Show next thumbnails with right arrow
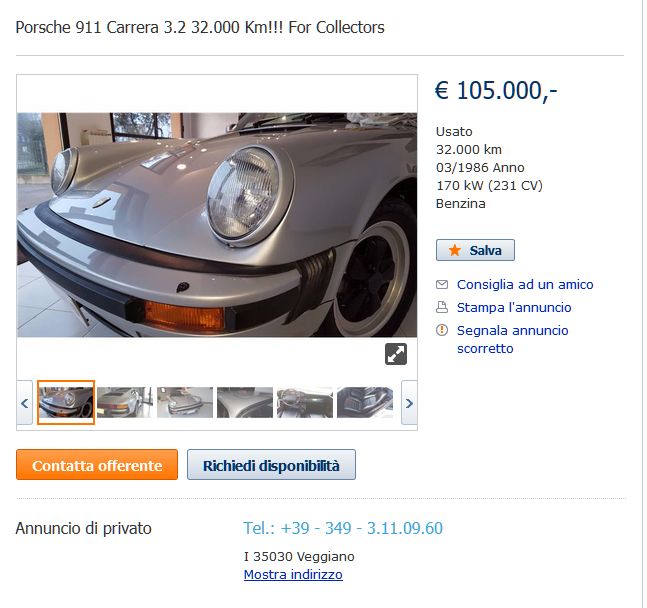The width and height of the screenshot is (647, 608). coord(411,405)
